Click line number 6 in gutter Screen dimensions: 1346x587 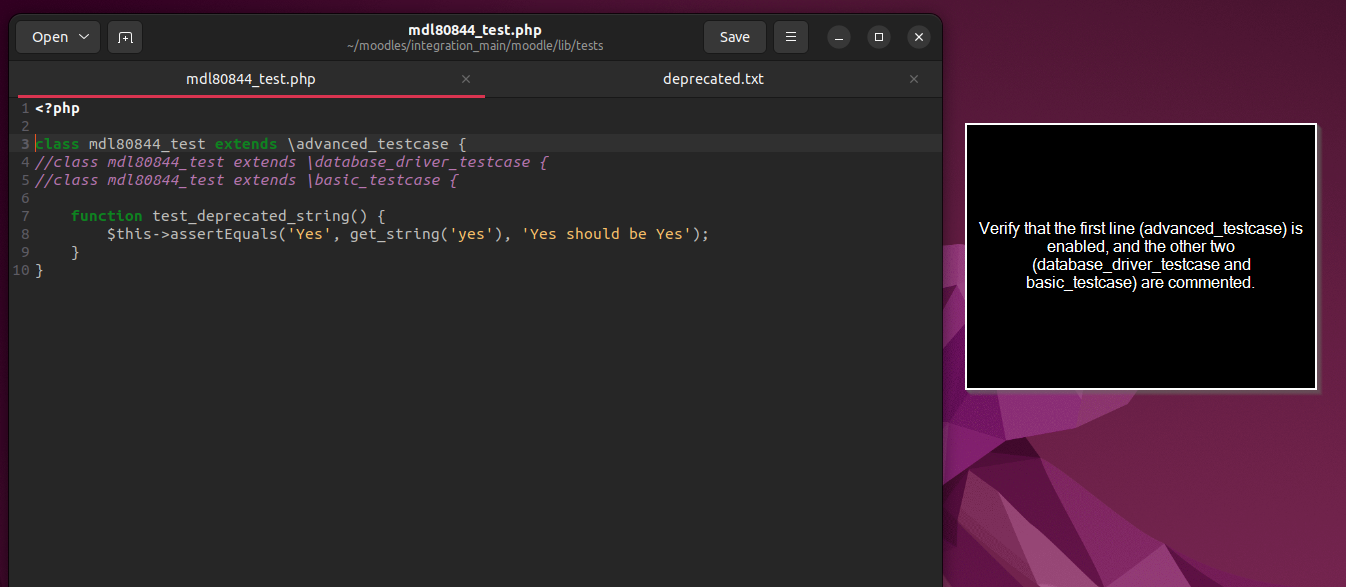25,198
